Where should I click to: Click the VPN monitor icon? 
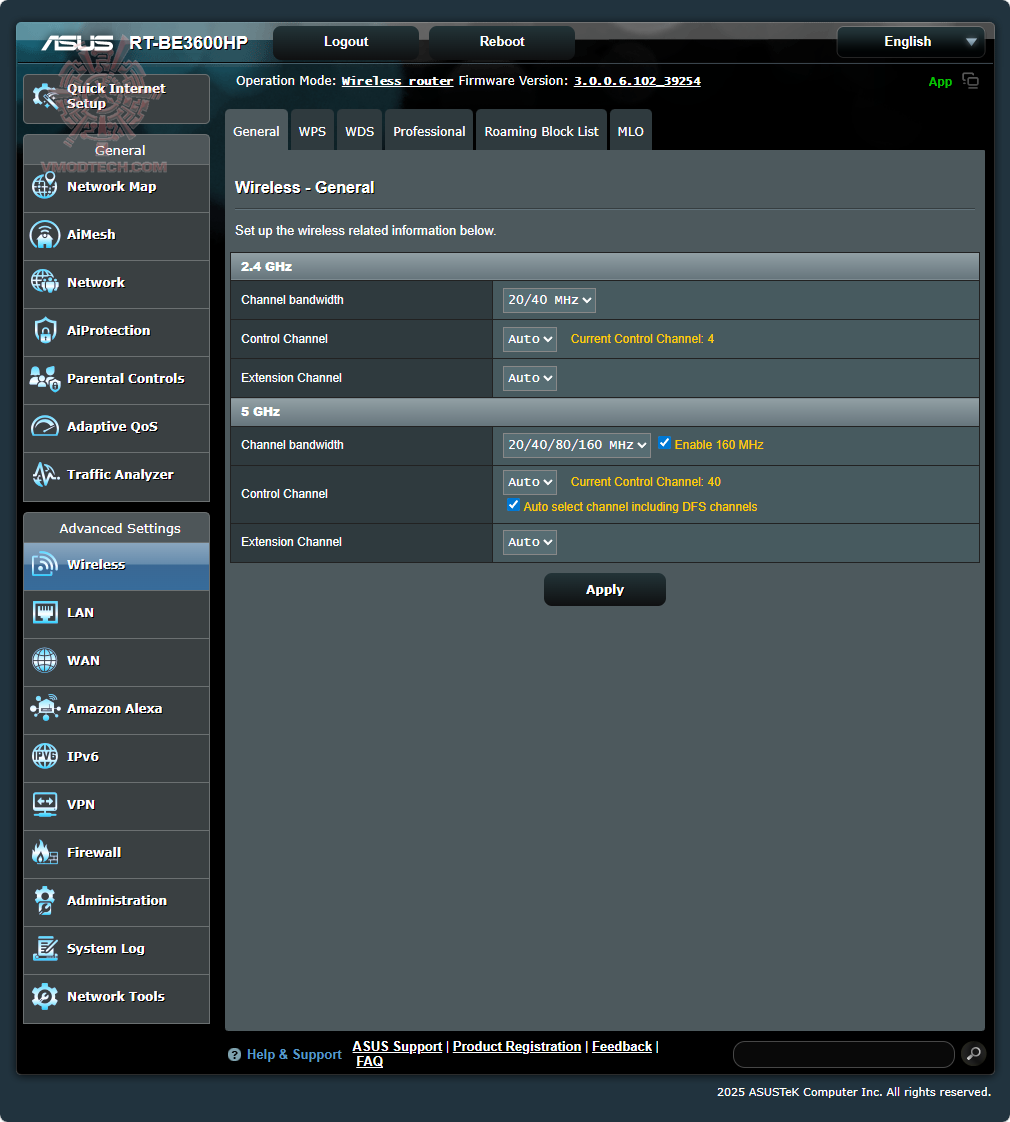[x=44, y=804]
